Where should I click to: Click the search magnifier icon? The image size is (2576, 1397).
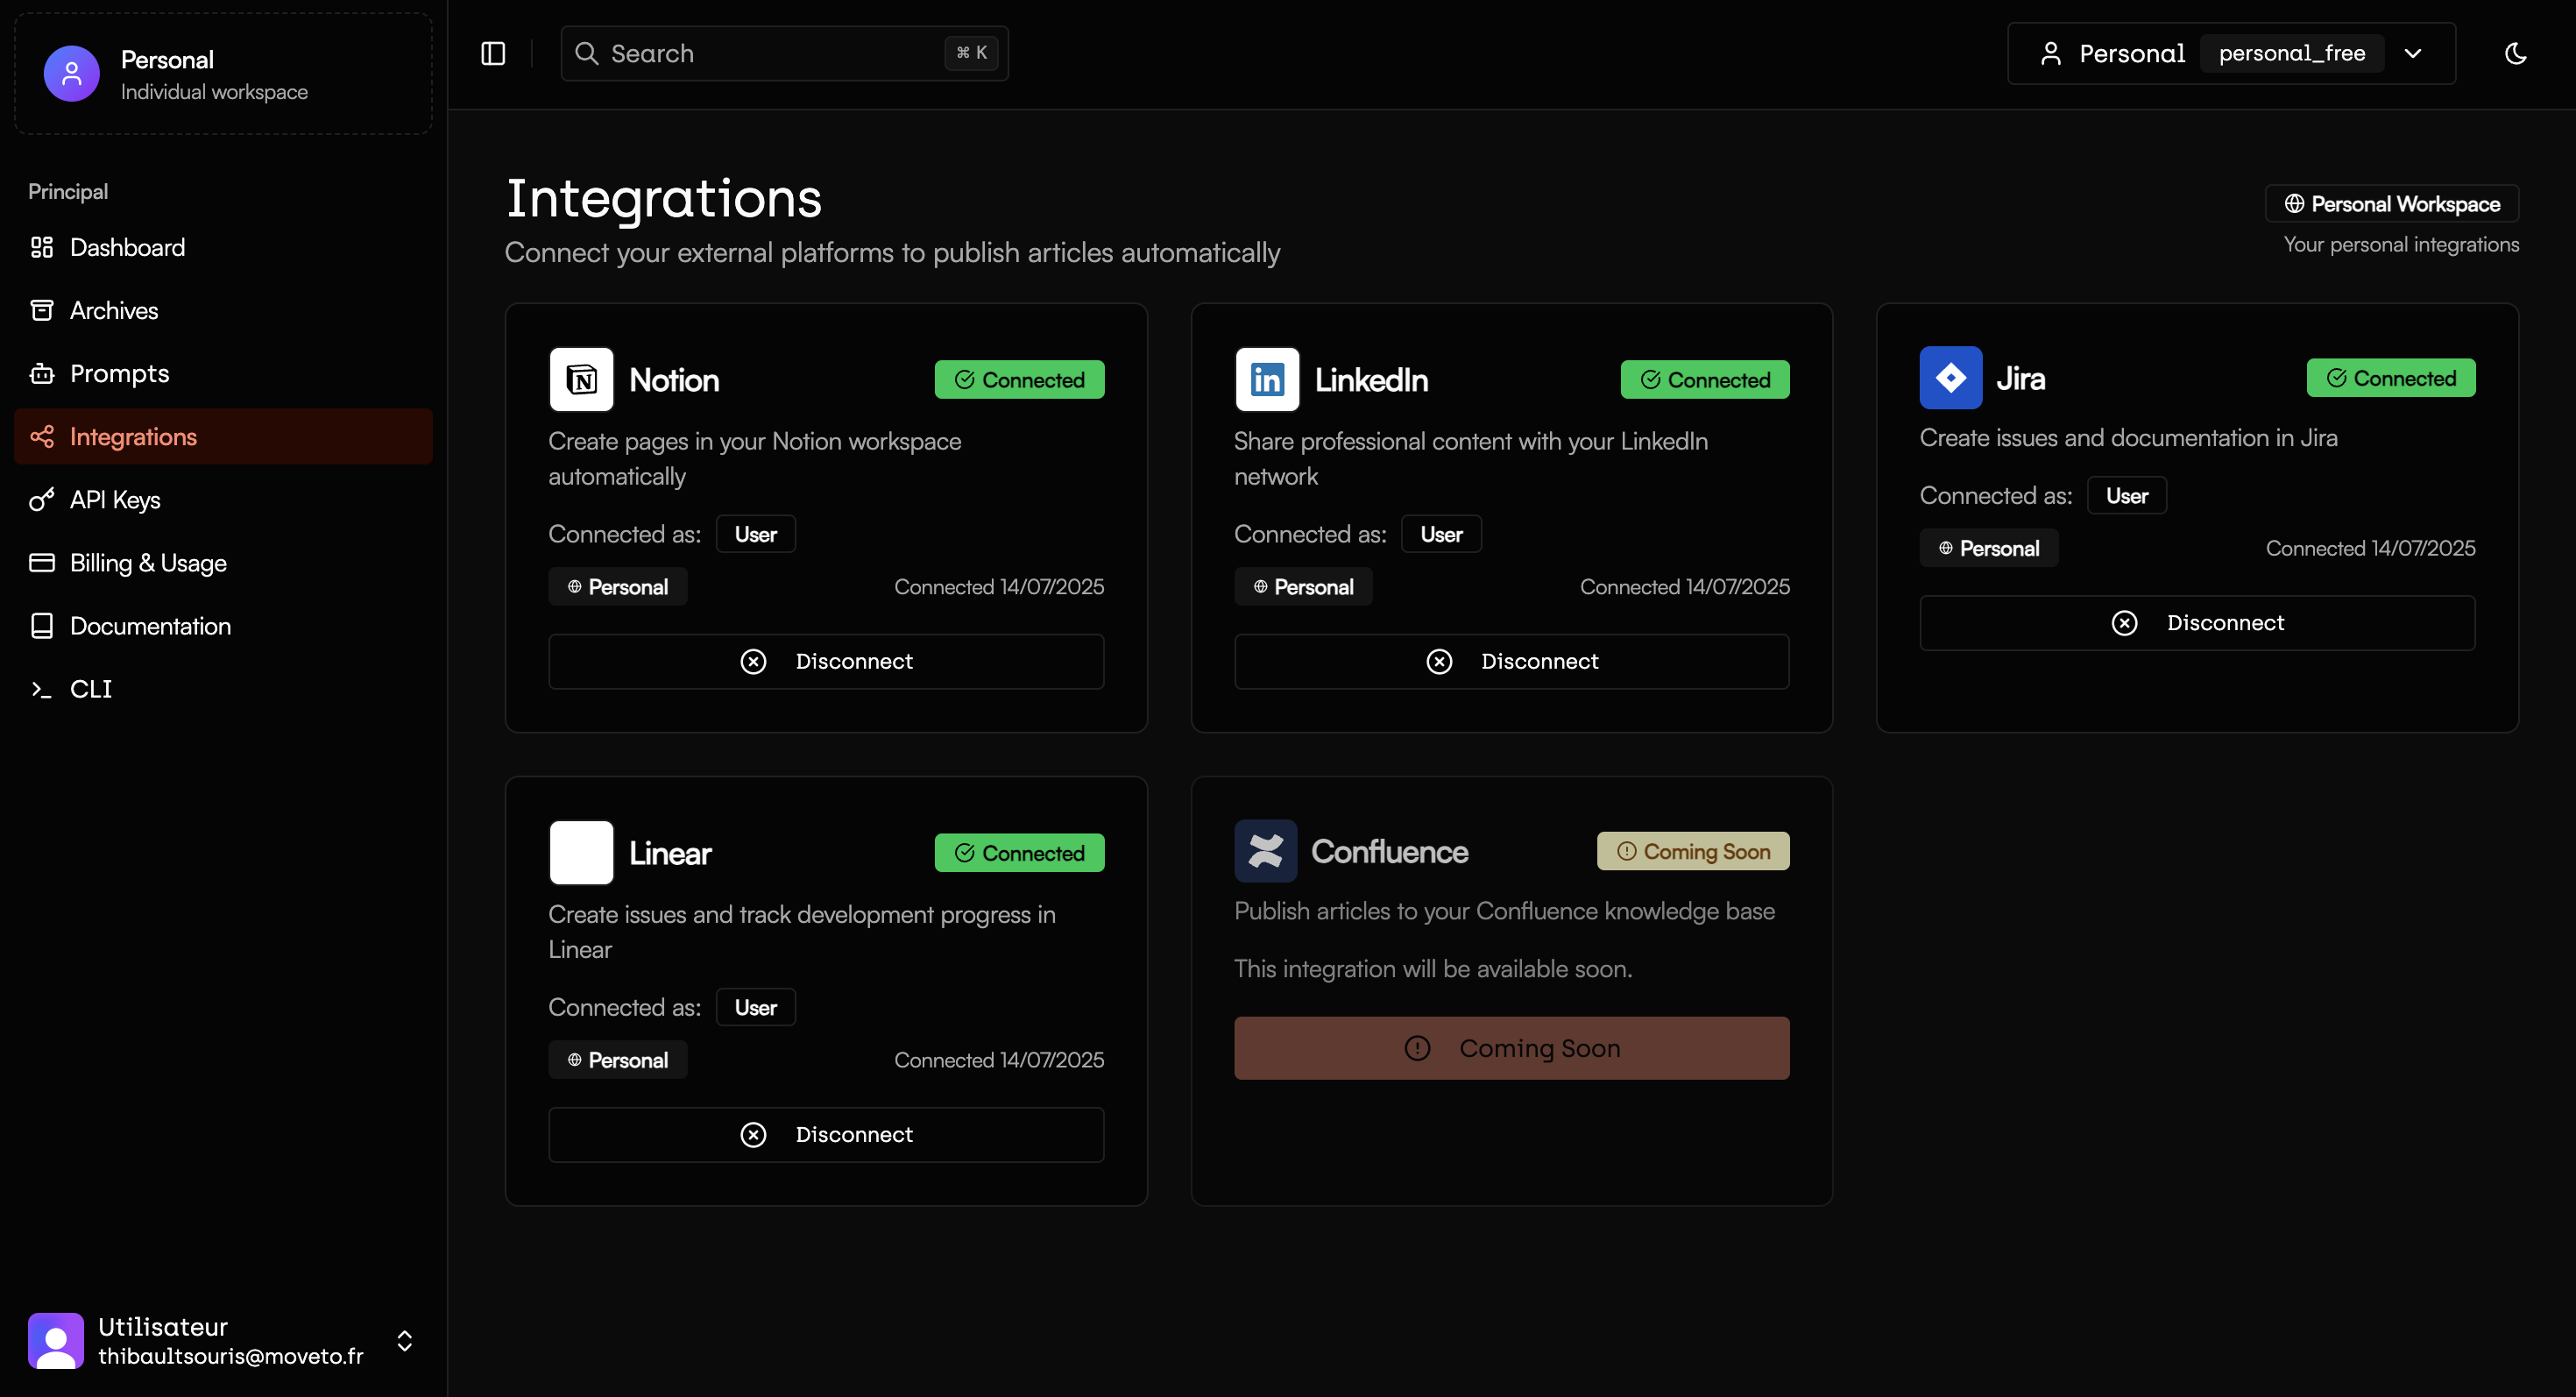587,53
